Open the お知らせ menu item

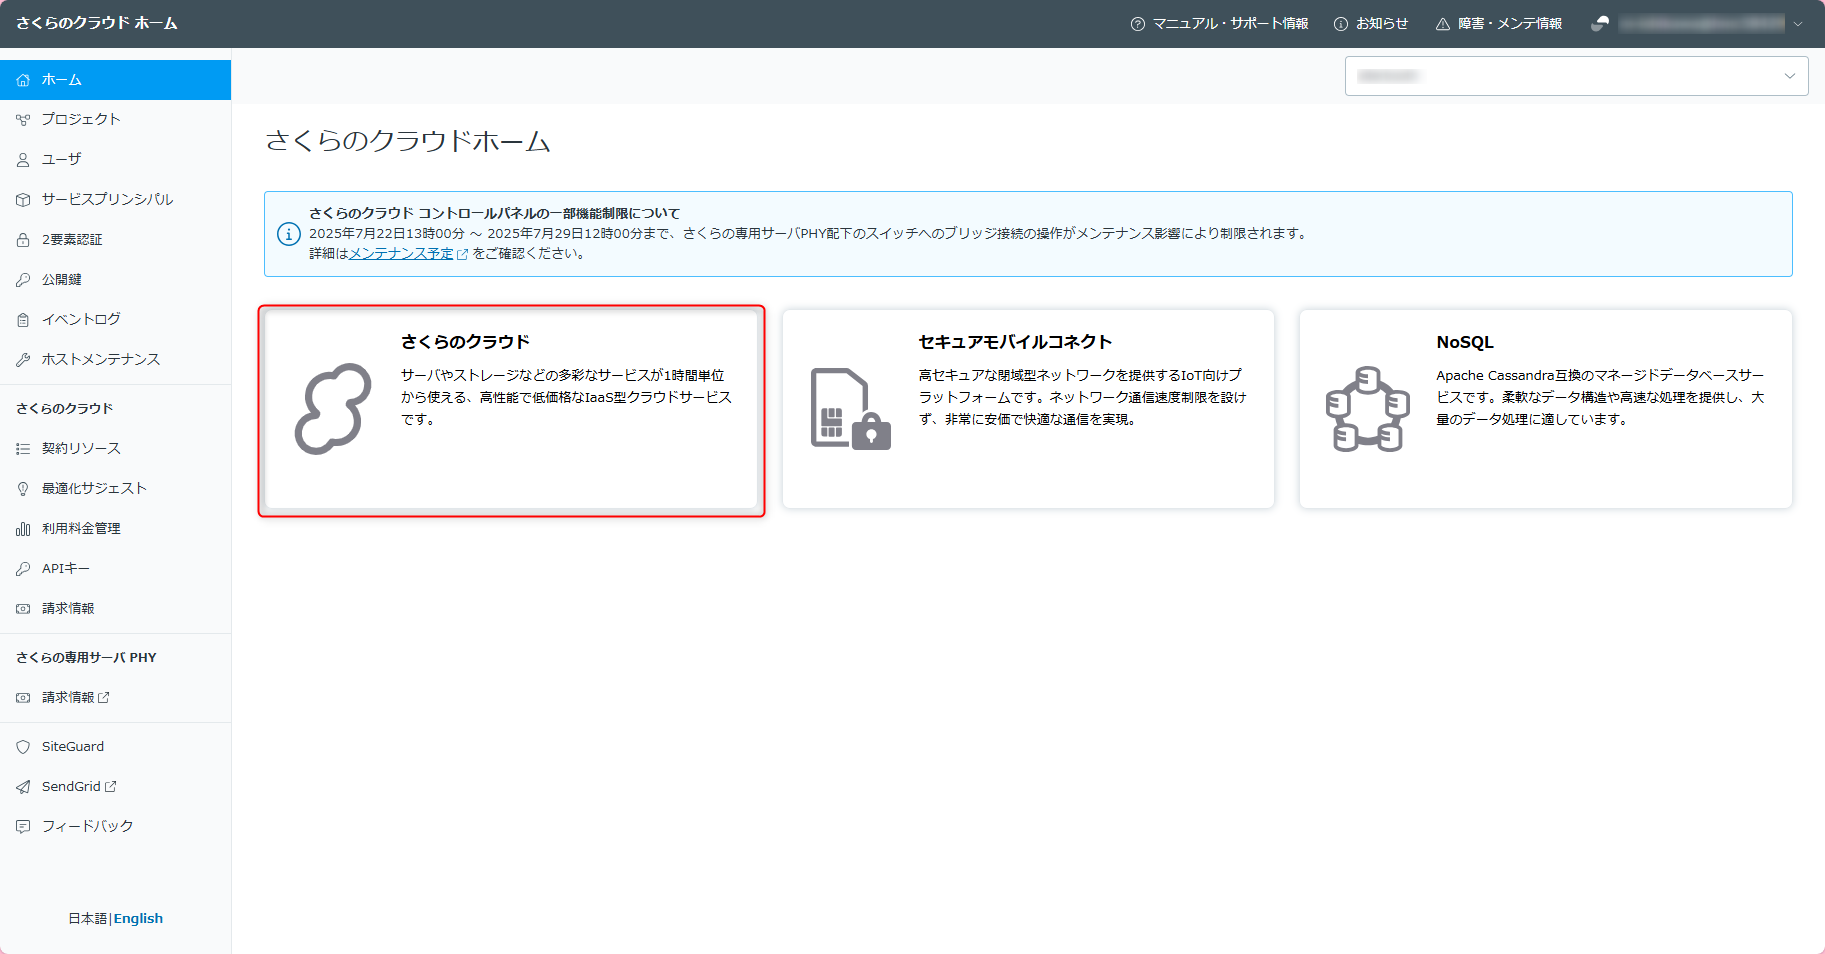[1371, 22]
